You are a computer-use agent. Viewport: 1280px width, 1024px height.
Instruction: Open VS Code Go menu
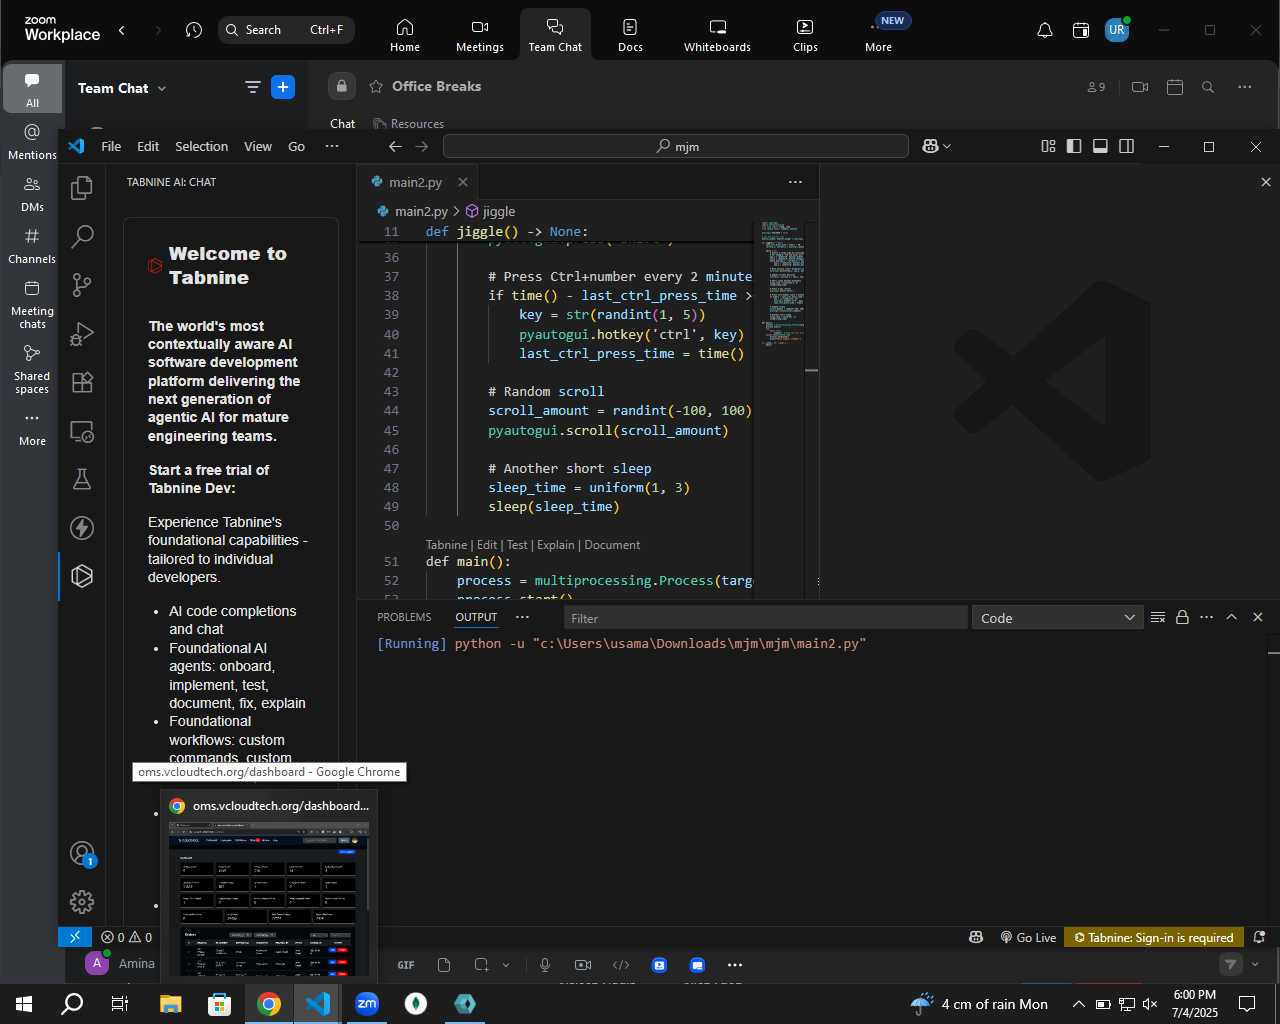coord(296,146)
